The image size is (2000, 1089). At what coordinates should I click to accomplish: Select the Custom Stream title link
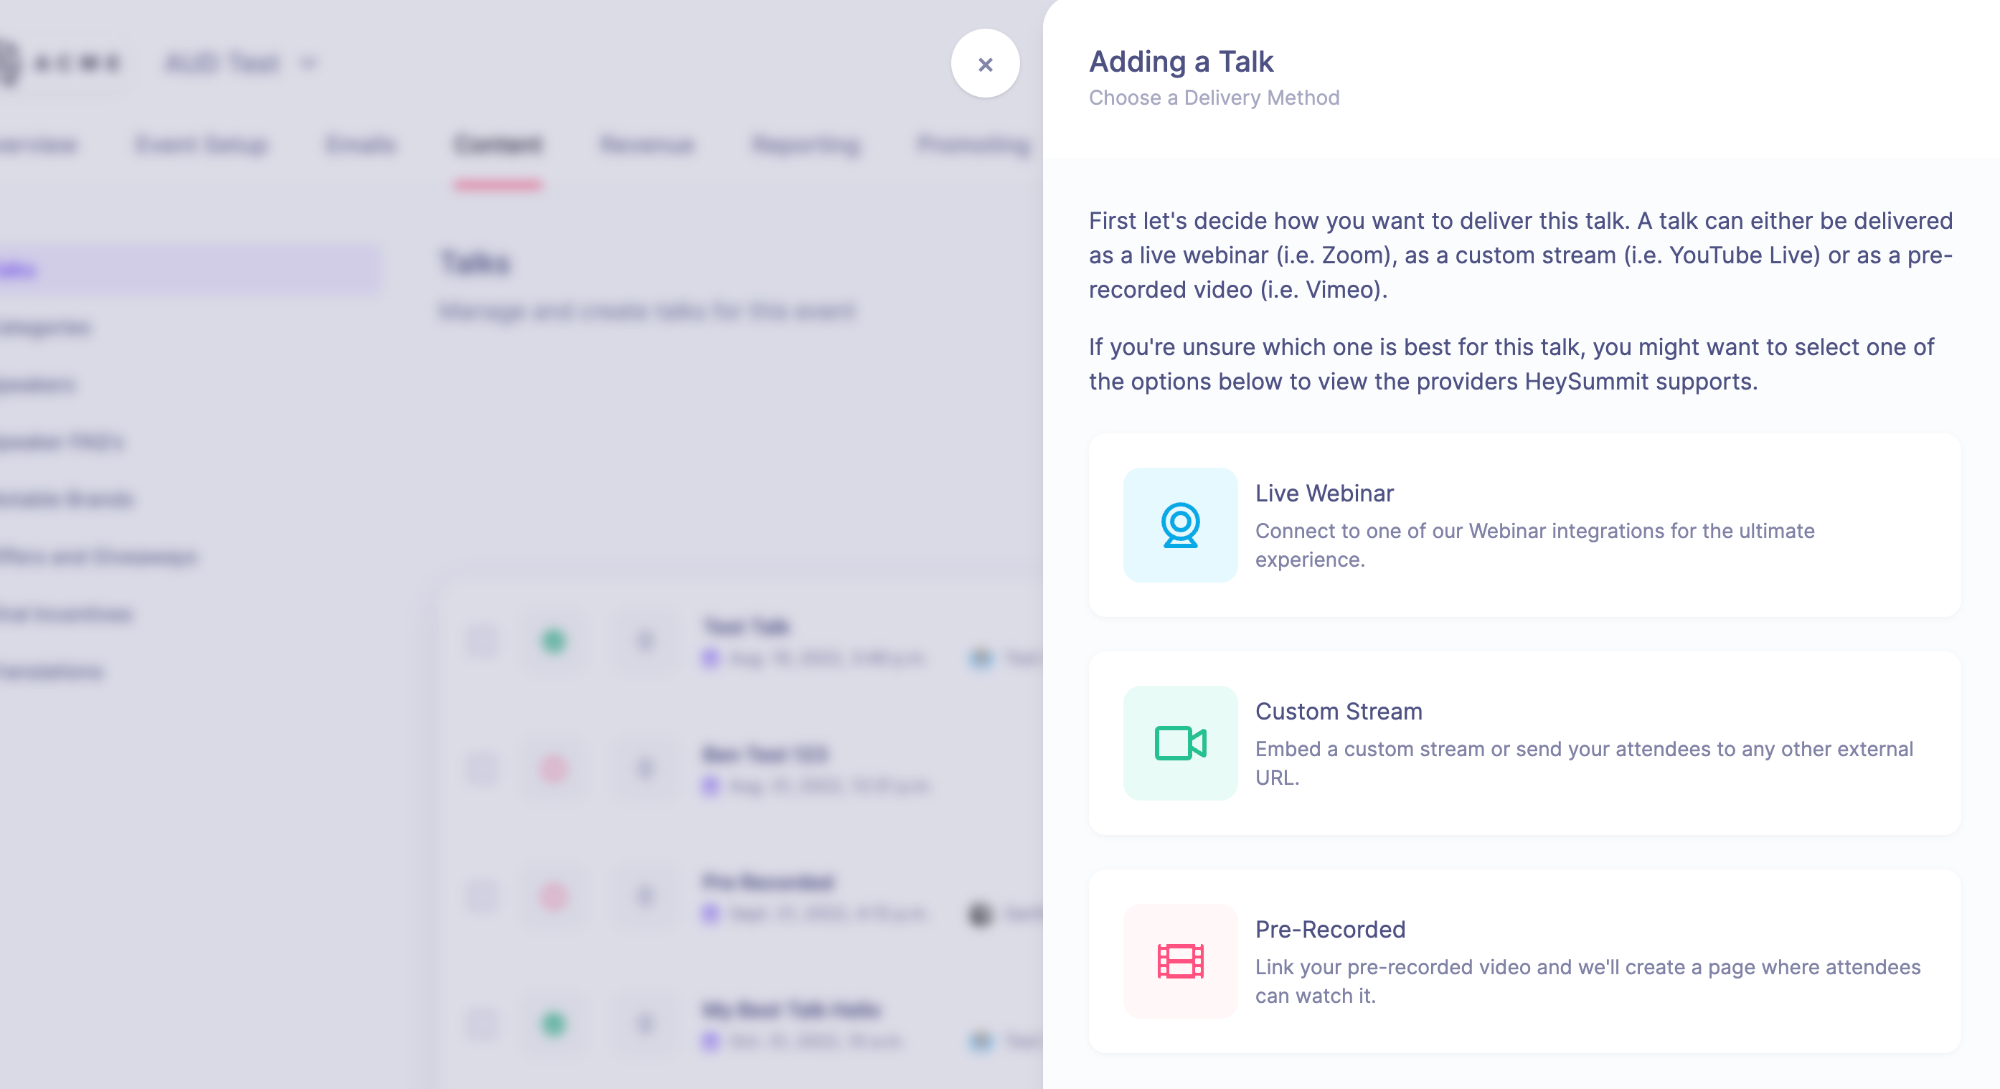1338,711
